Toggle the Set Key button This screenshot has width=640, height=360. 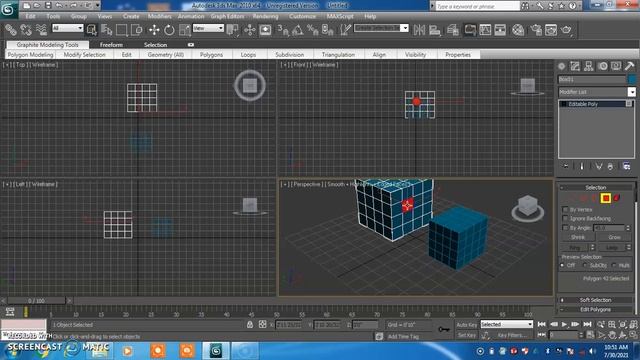click(467, 335)
